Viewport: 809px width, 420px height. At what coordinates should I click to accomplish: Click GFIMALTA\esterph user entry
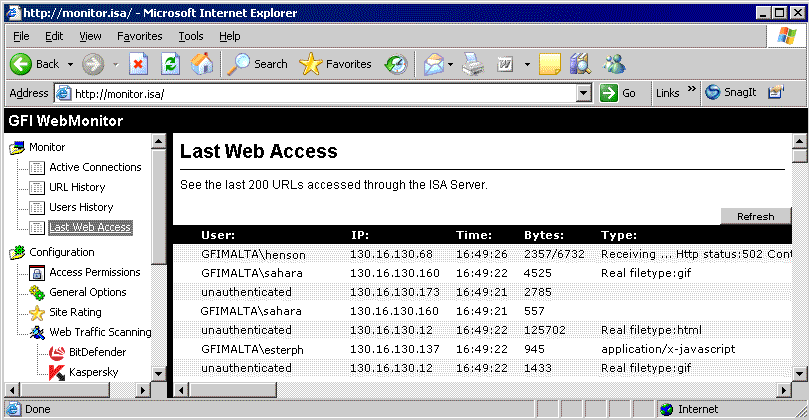click(252, 349)
